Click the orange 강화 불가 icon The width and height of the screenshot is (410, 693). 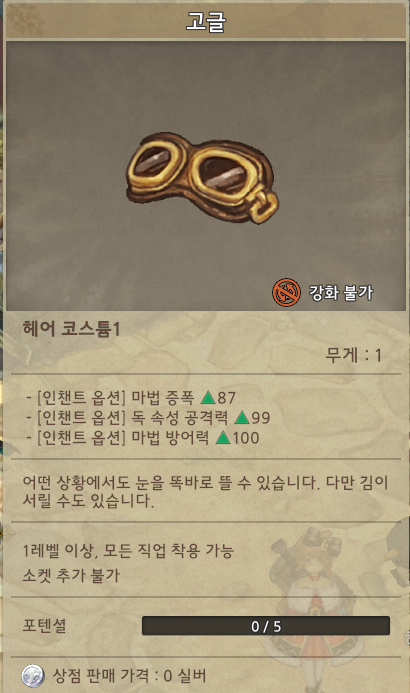[286, 292]
